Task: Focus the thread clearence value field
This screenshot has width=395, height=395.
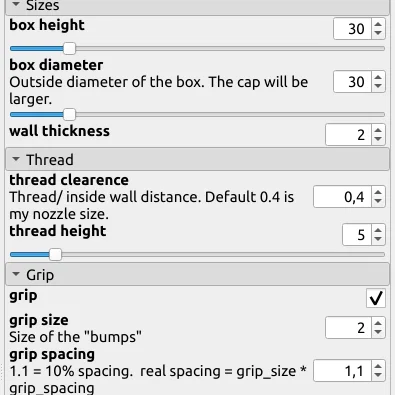Action: click(x=342, y=197)
